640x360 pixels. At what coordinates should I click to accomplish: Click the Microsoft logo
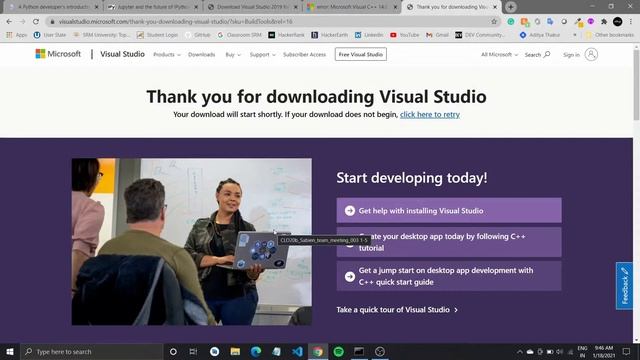[x=58, y=54]
